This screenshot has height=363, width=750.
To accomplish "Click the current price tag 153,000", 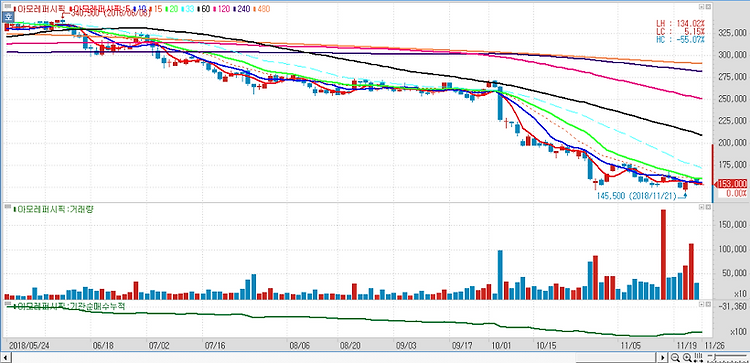I will (x=730, y=184).
